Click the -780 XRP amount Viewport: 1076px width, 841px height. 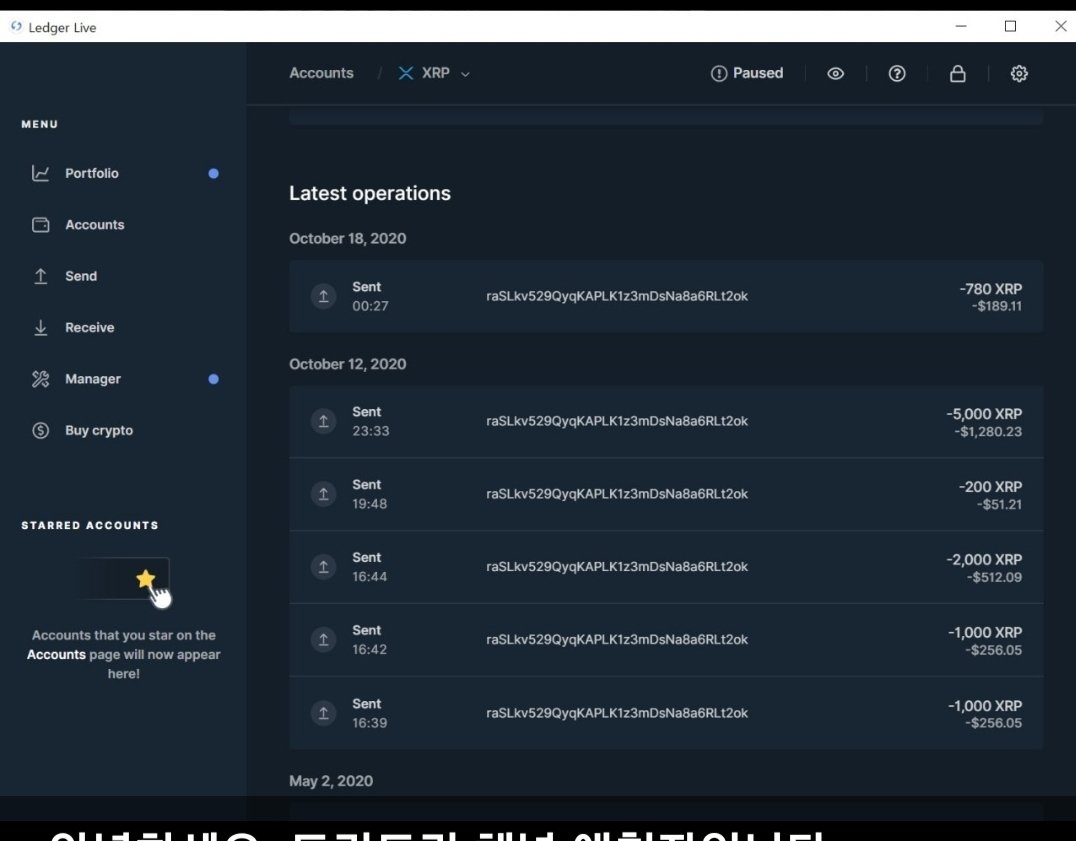tap(990, 289)
